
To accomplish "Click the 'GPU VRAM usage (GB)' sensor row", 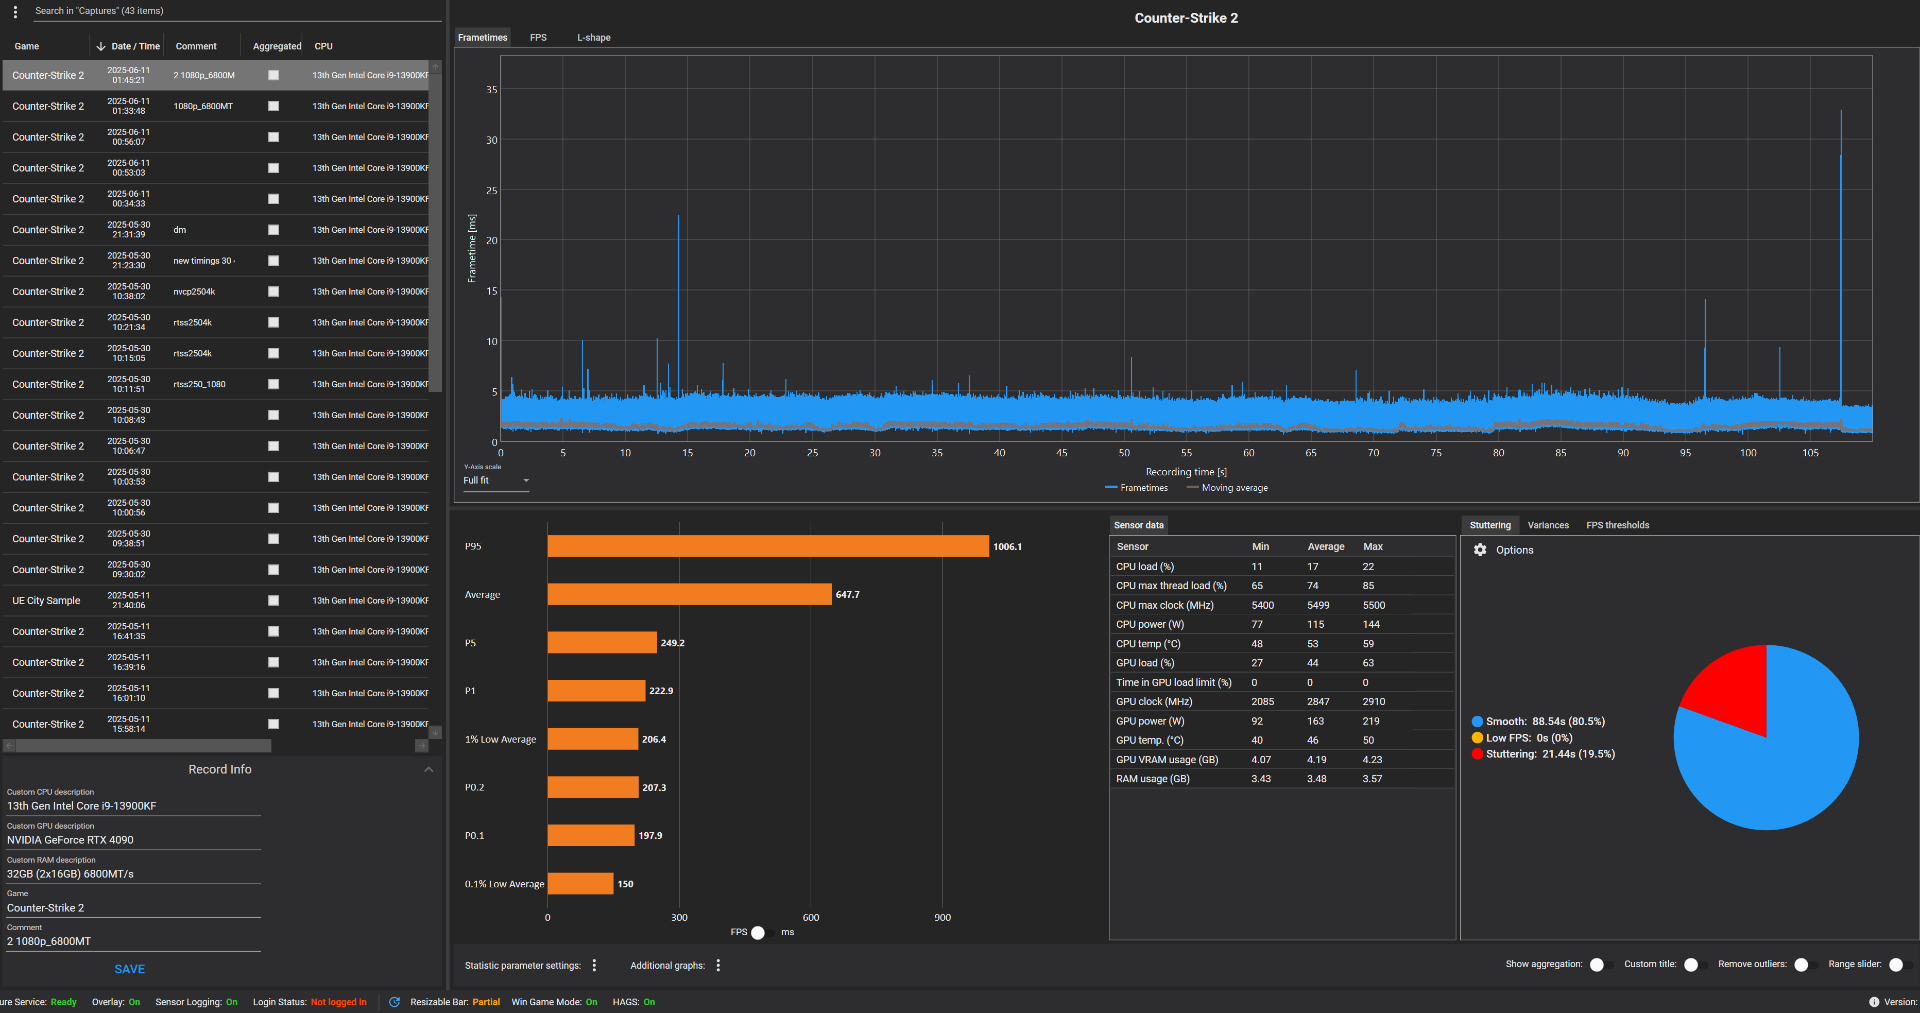I will coord(1282,760).
